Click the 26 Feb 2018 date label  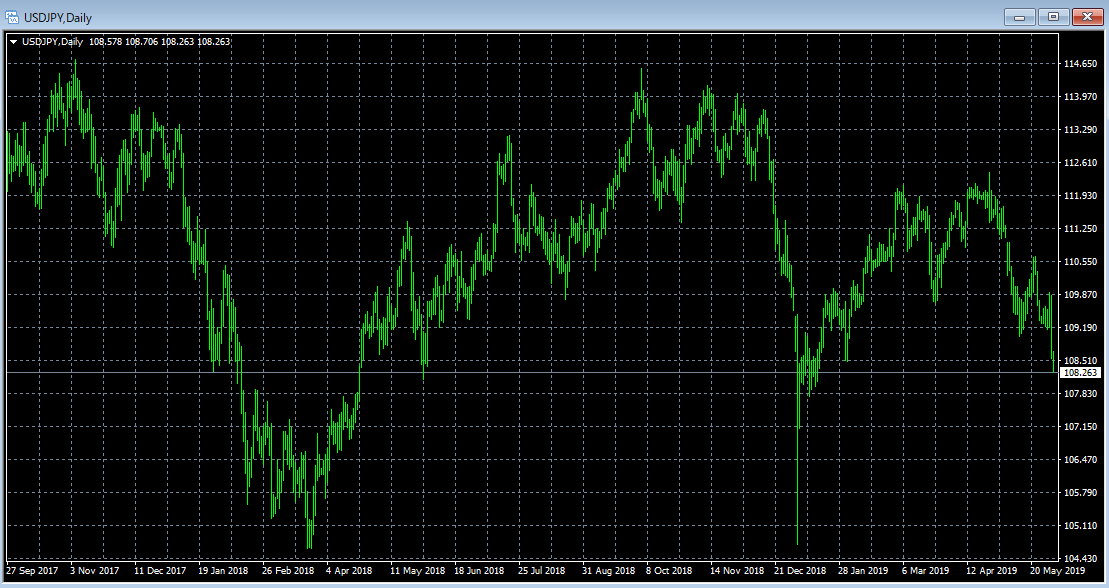click(288, 570)
